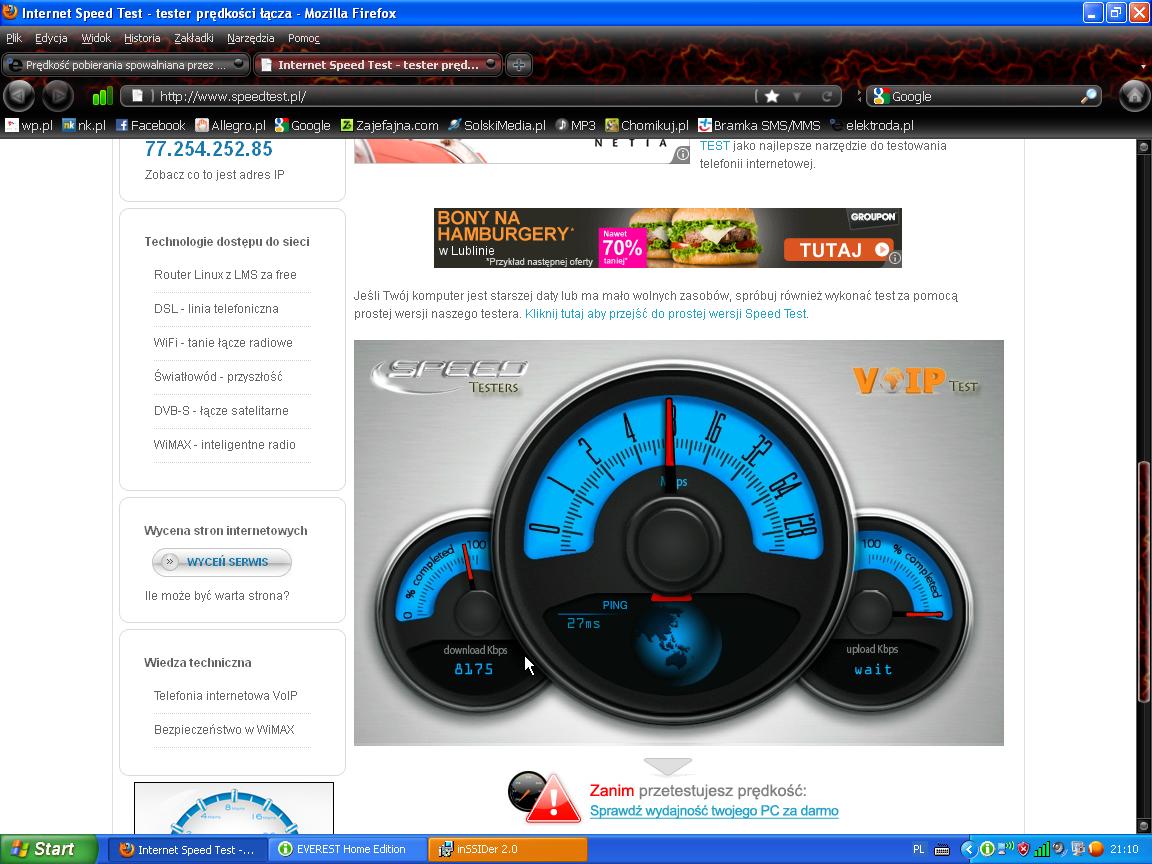Click the page vertical scrollbar thumb
This screenshot has height=864, width=1152.
(1143, 580)
